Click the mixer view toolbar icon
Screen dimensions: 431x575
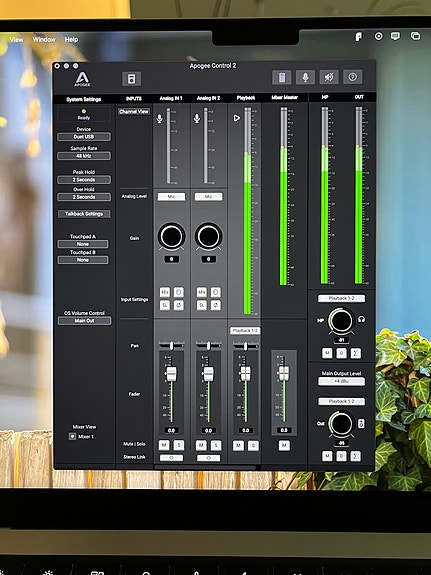tap(282, 77)
